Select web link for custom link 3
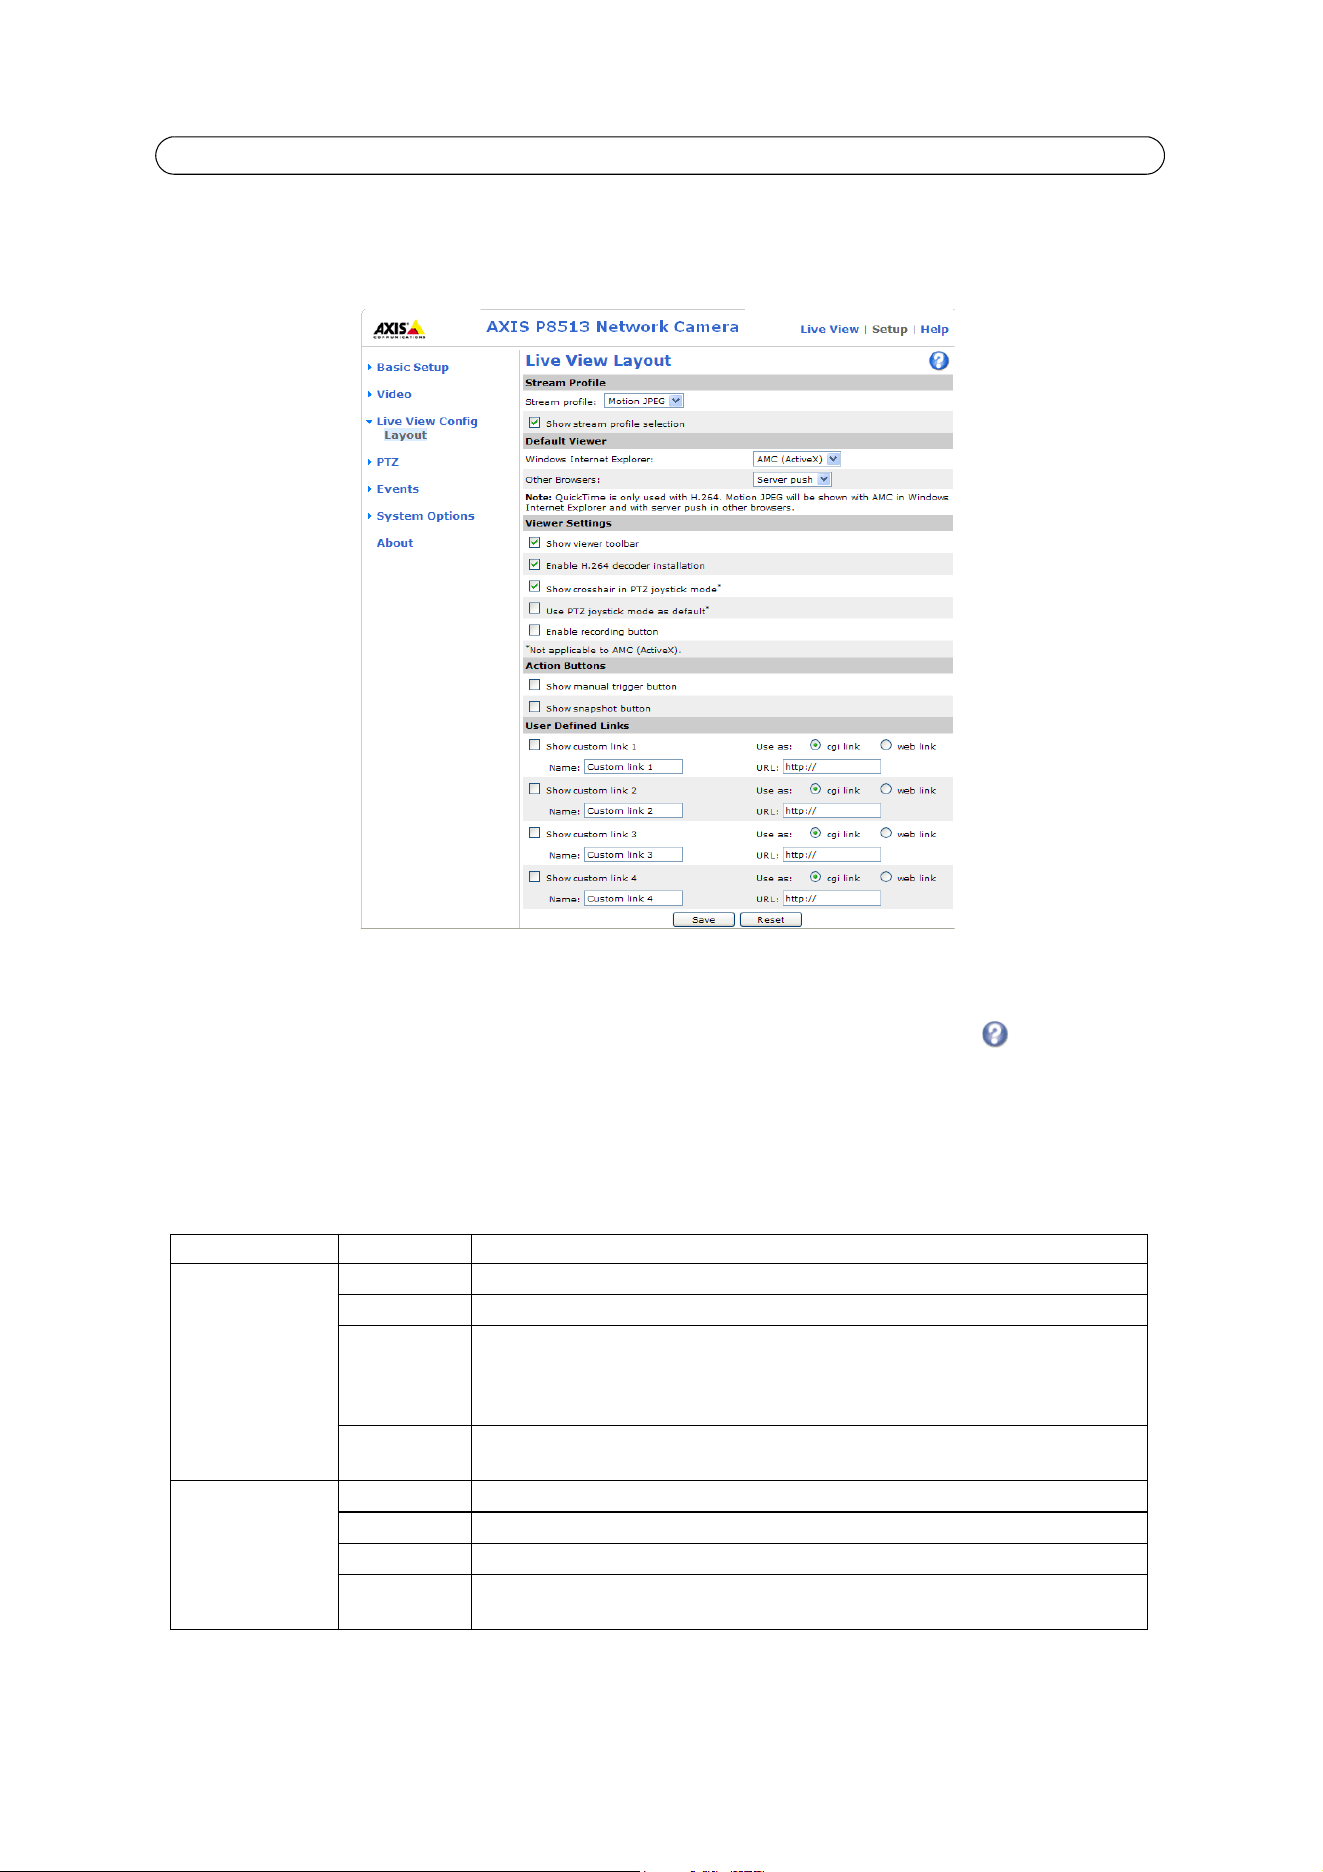The height and width of the screenshot is (1872, 1323). [x=886, y=833]
